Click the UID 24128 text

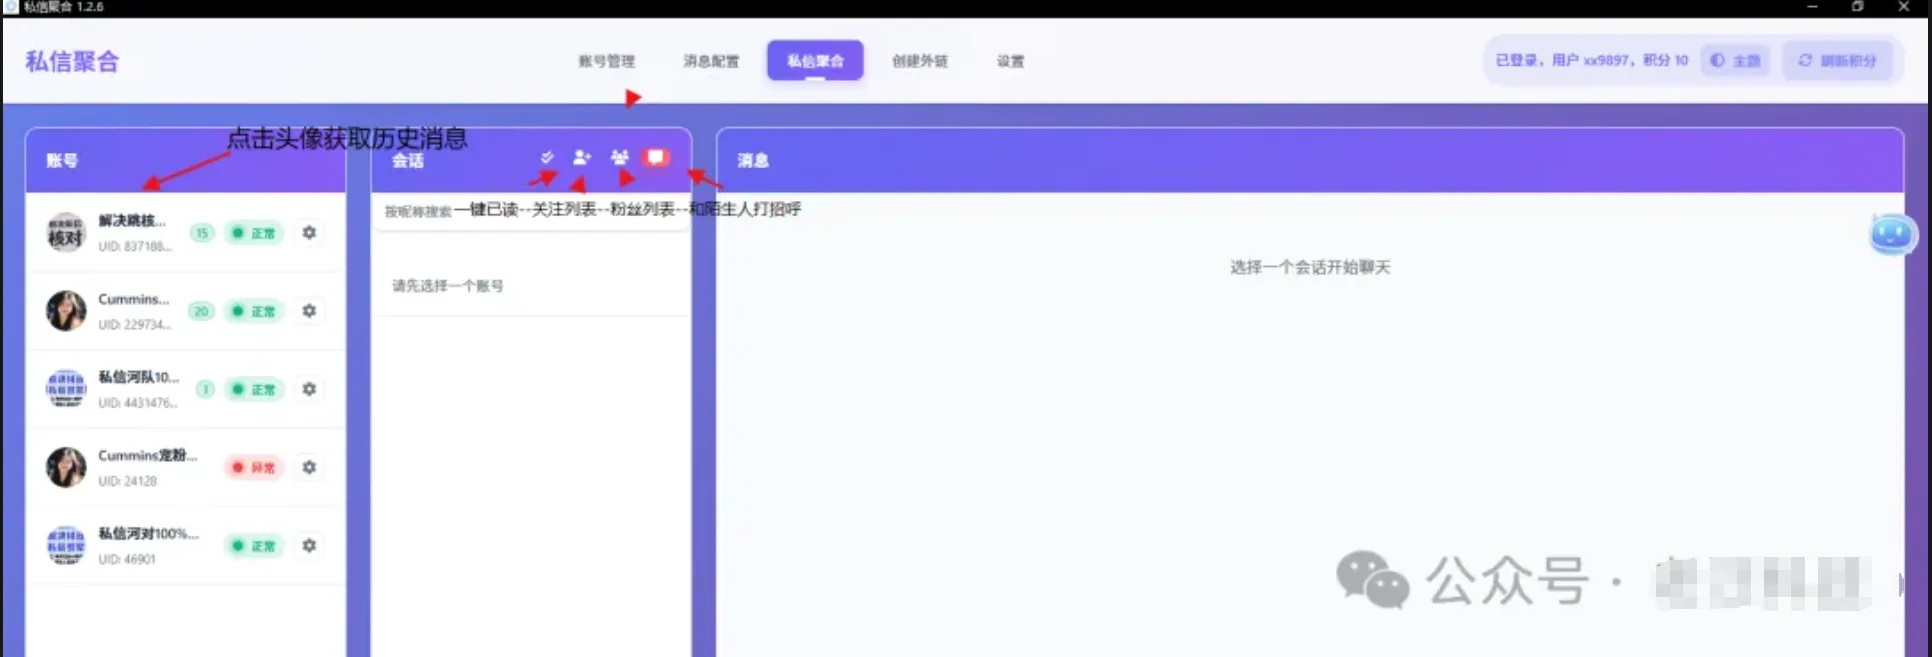(x=127, y=481)
